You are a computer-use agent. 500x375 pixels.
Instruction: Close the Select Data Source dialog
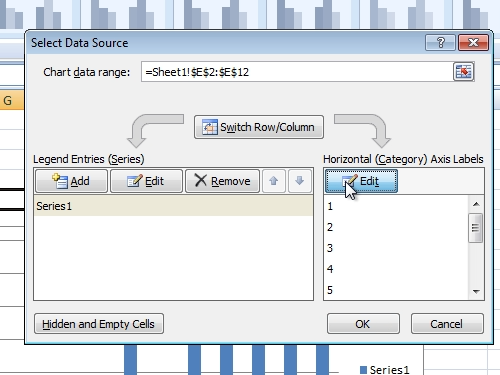[x=473, y=43]
